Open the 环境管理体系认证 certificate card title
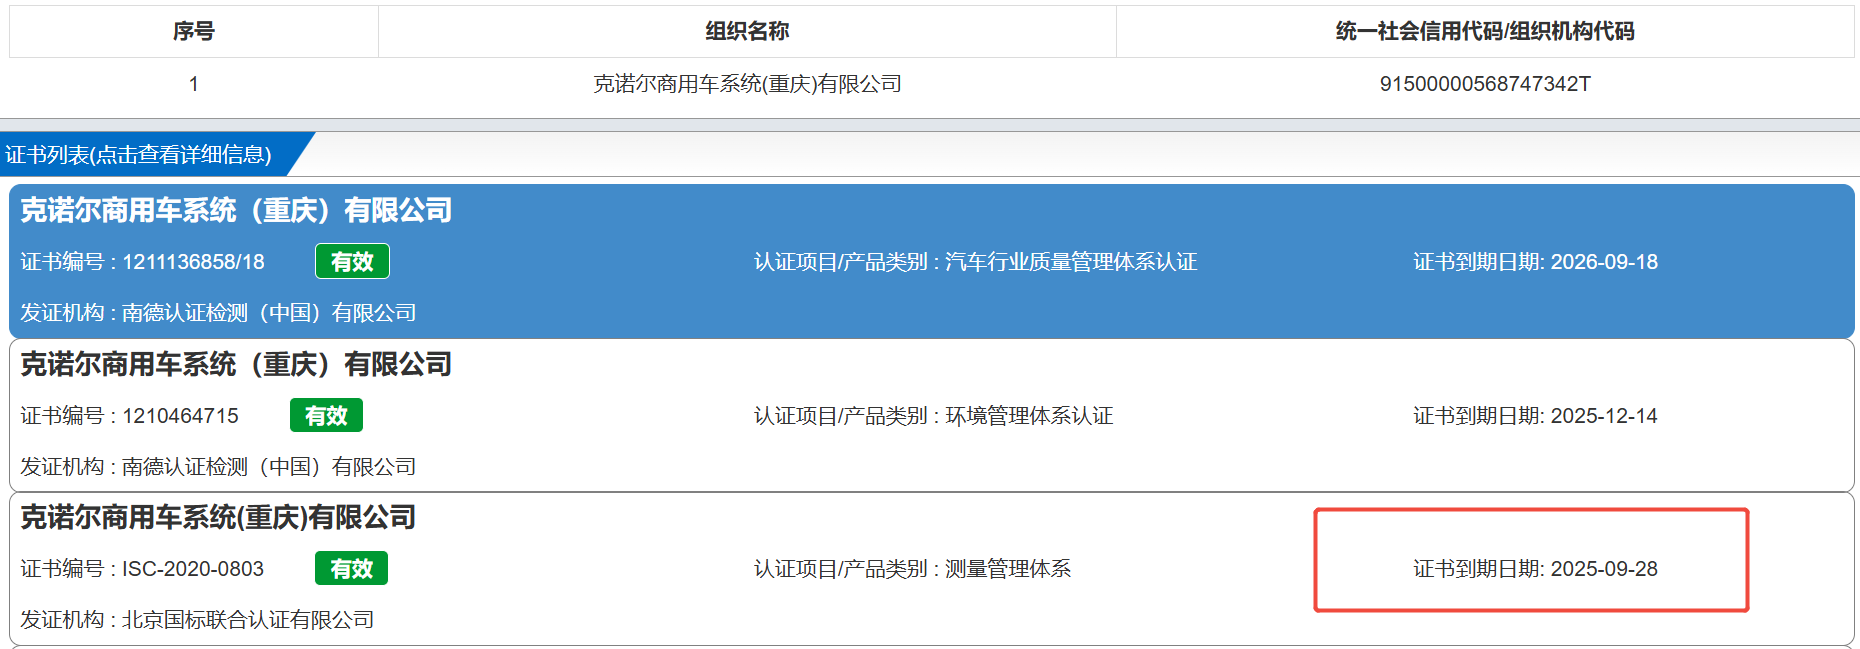The height and width of the screenshot is (649, 1860). [x=236, y=364]
